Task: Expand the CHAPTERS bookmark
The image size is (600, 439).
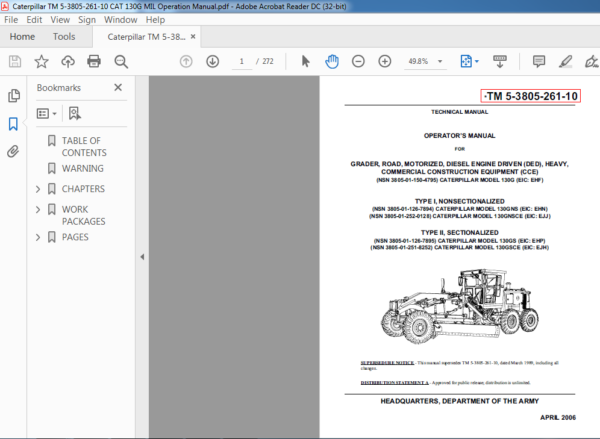Action: 38,189
